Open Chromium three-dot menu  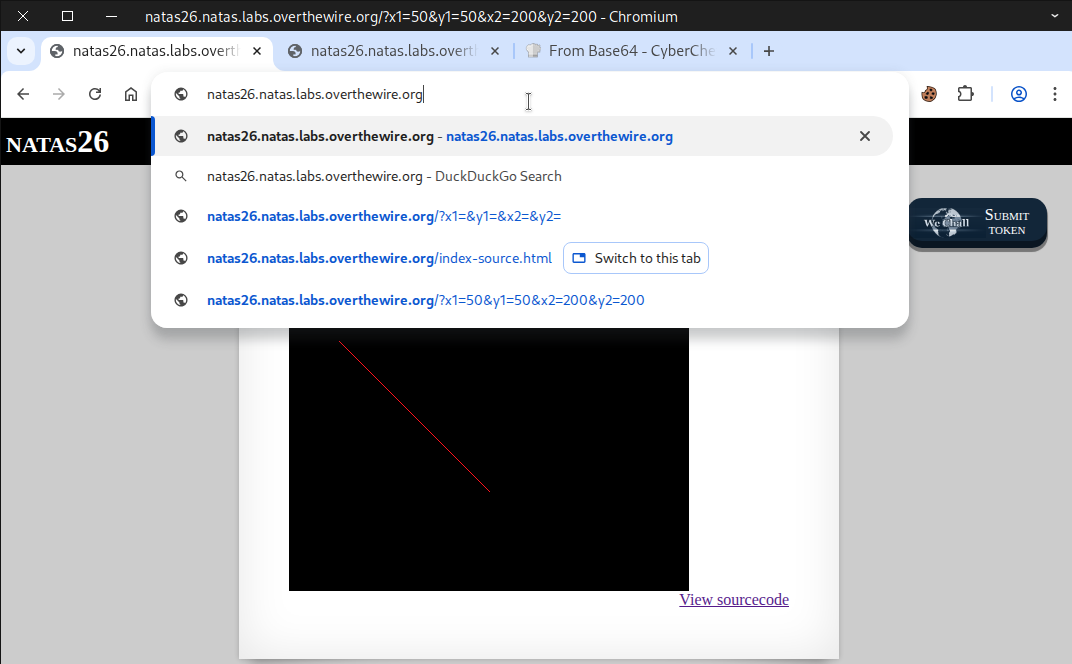[1055, 94]
